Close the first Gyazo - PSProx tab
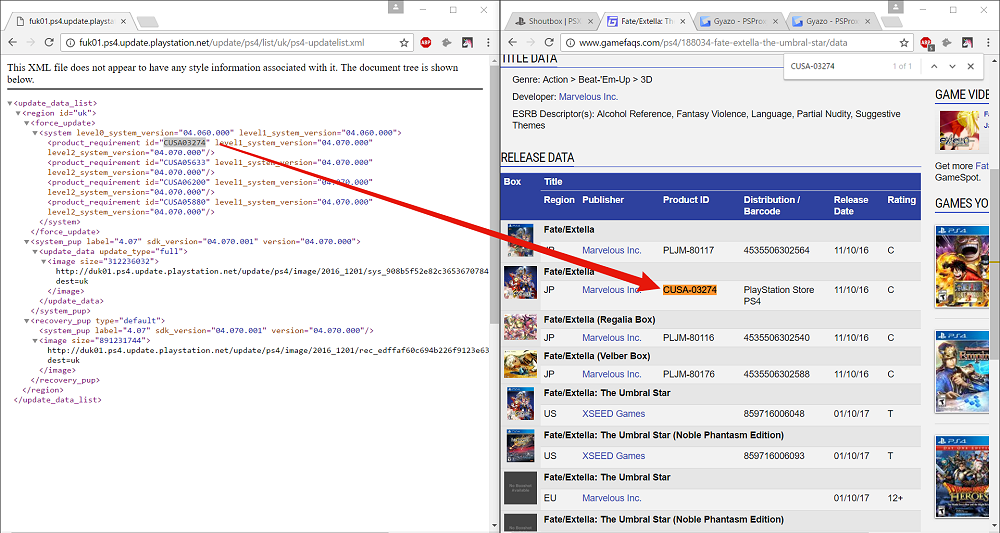 pyautogui.click(x=775, y=21)
